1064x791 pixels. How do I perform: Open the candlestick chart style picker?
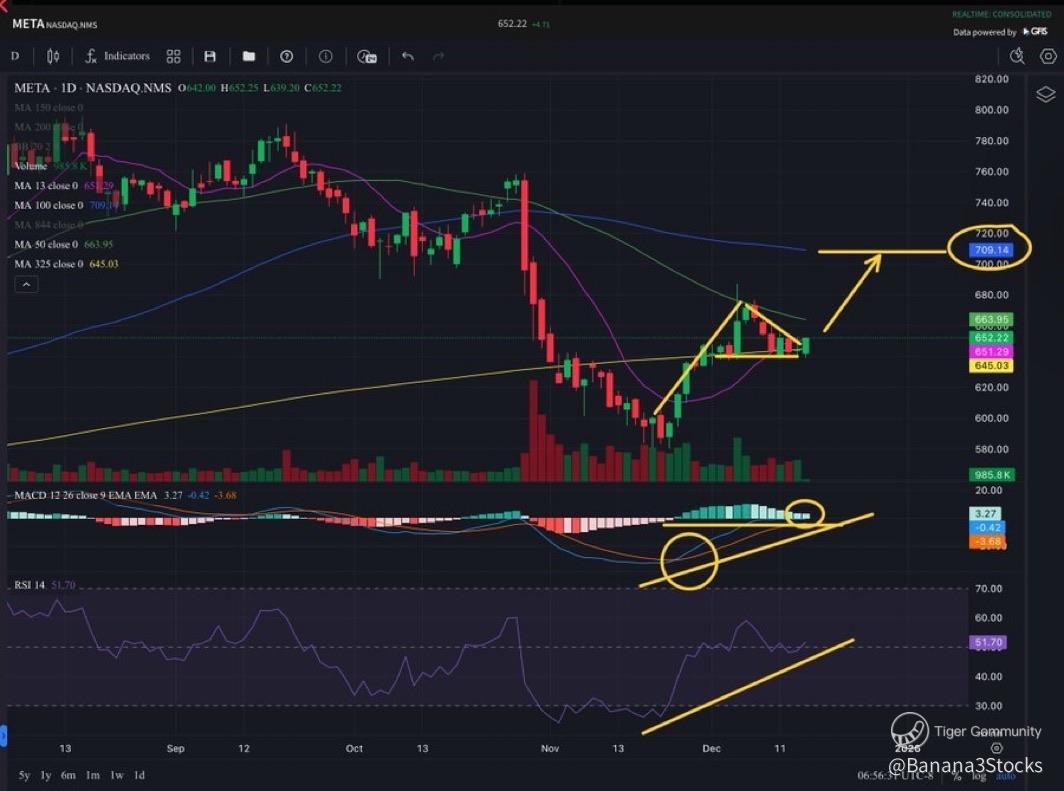(x=53, y=56)
